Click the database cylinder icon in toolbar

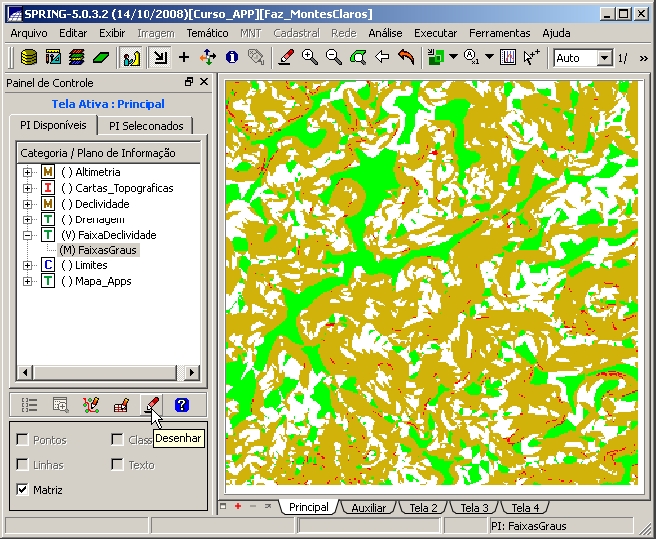(x=29, y=58)
